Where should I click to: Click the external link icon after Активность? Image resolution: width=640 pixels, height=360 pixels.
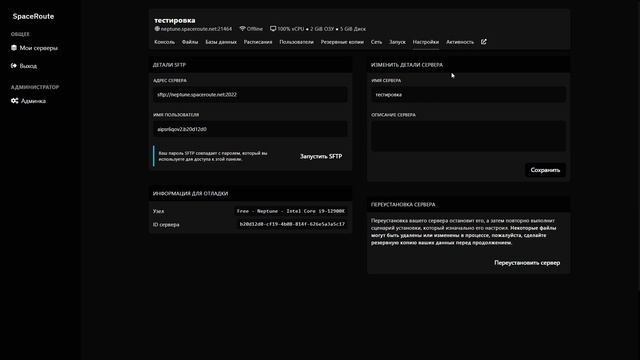pos(484,42)
